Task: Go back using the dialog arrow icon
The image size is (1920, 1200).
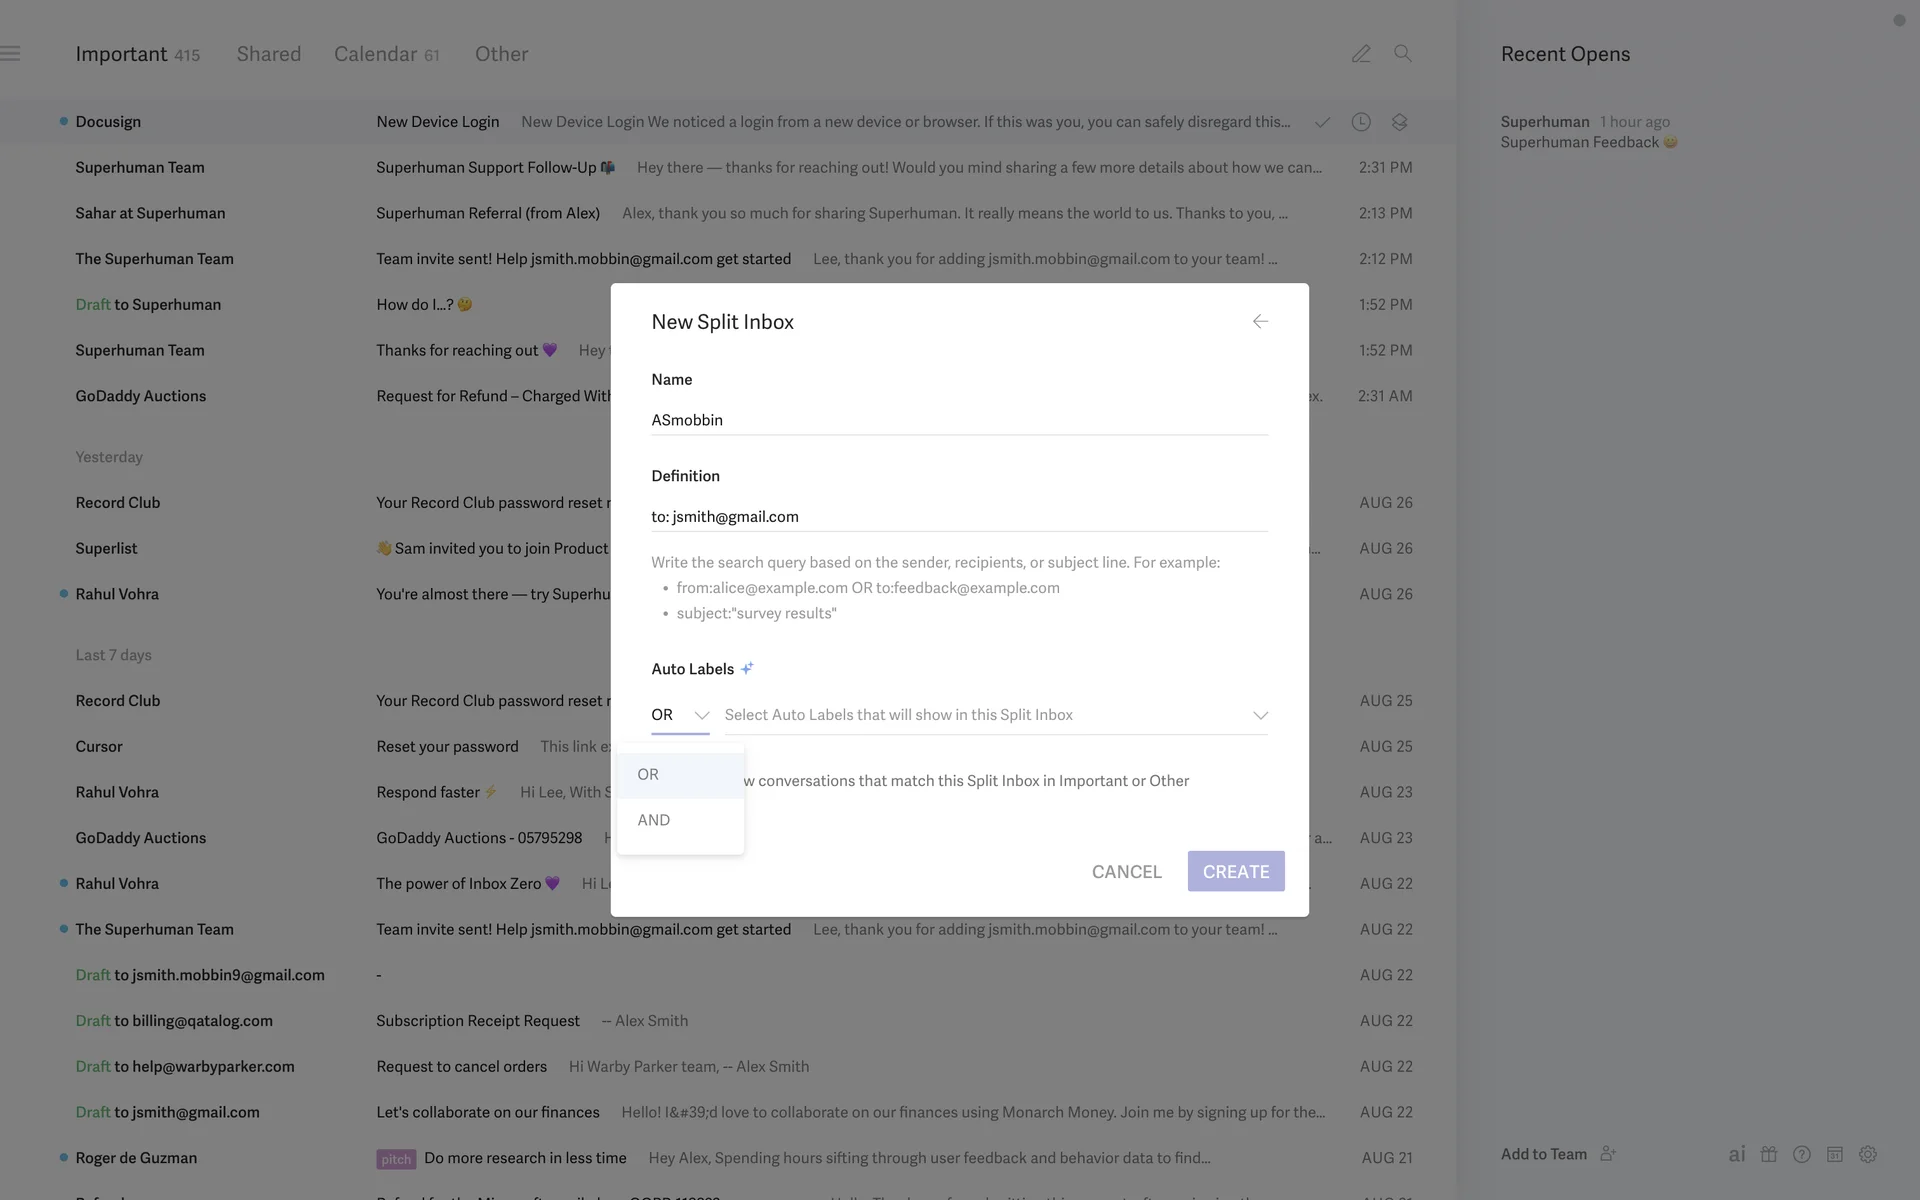Action: click(x=1260, y=321)
